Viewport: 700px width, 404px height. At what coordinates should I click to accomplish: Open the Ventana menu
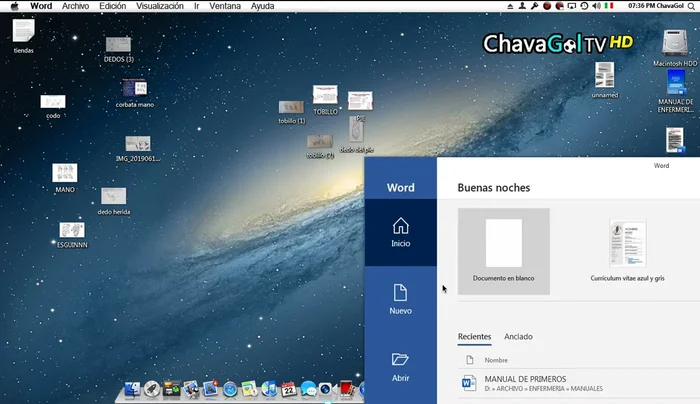click(224, 6)
